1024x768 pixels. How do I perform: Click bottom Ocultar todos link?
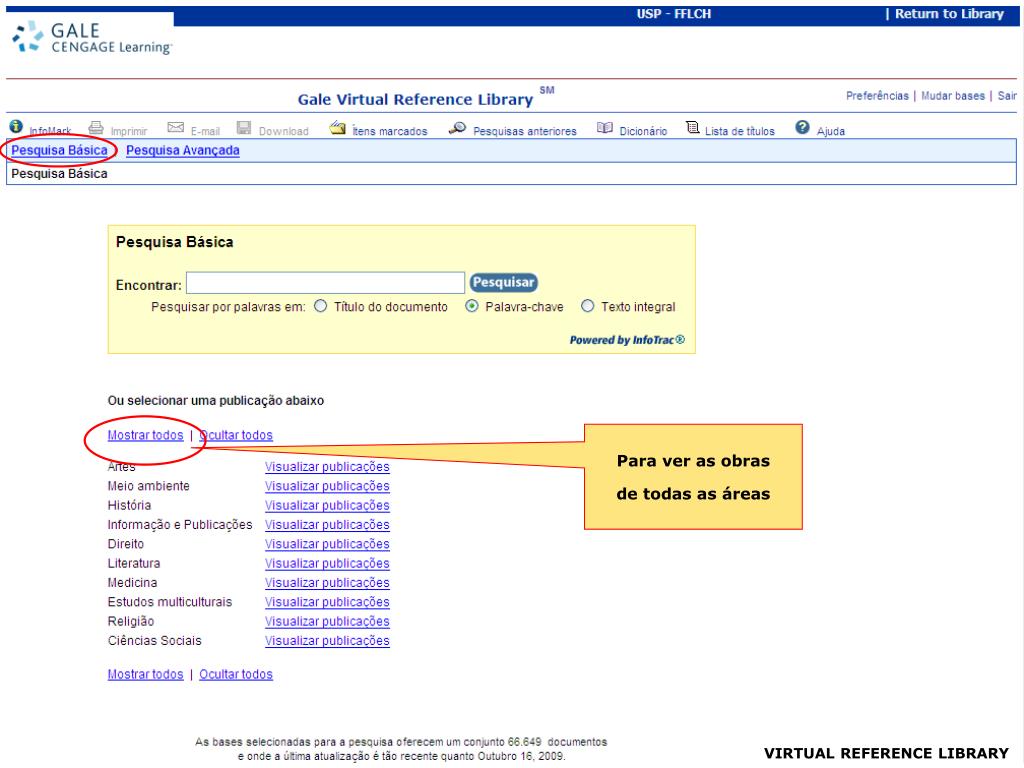(236, 674)
